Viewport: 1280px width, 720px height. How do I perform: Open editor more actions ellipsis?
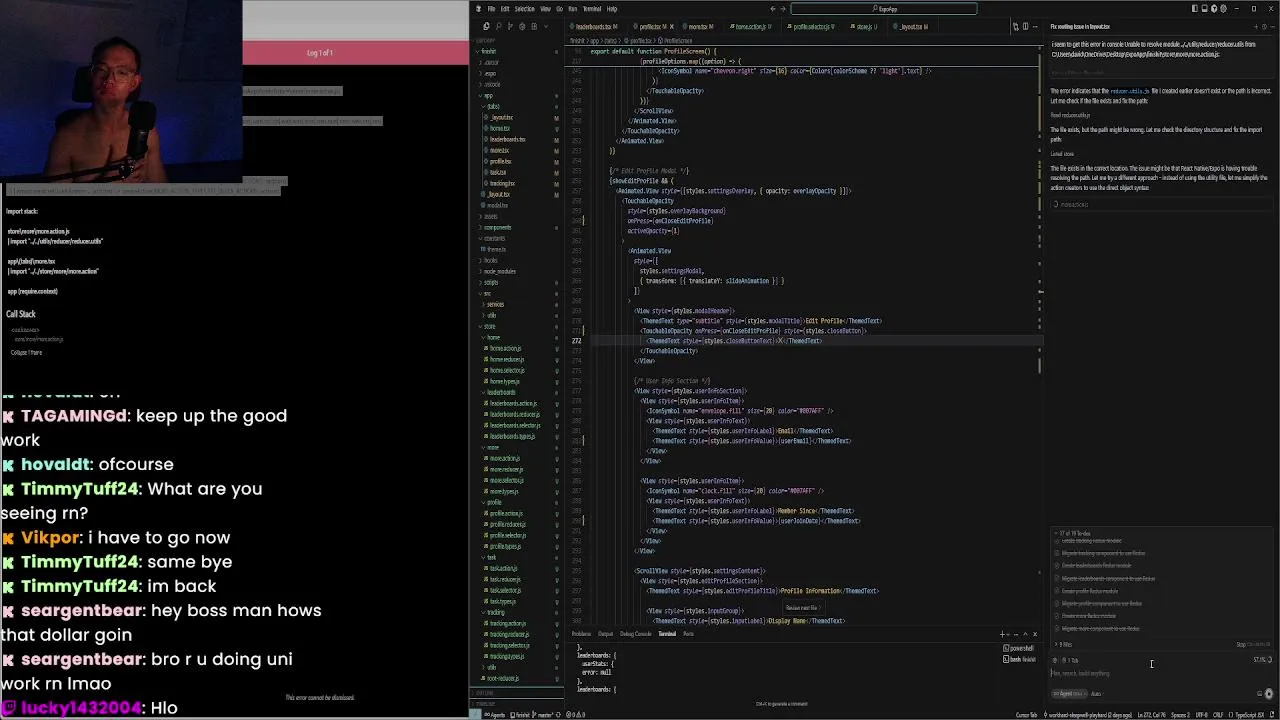tap(1035, 26)
